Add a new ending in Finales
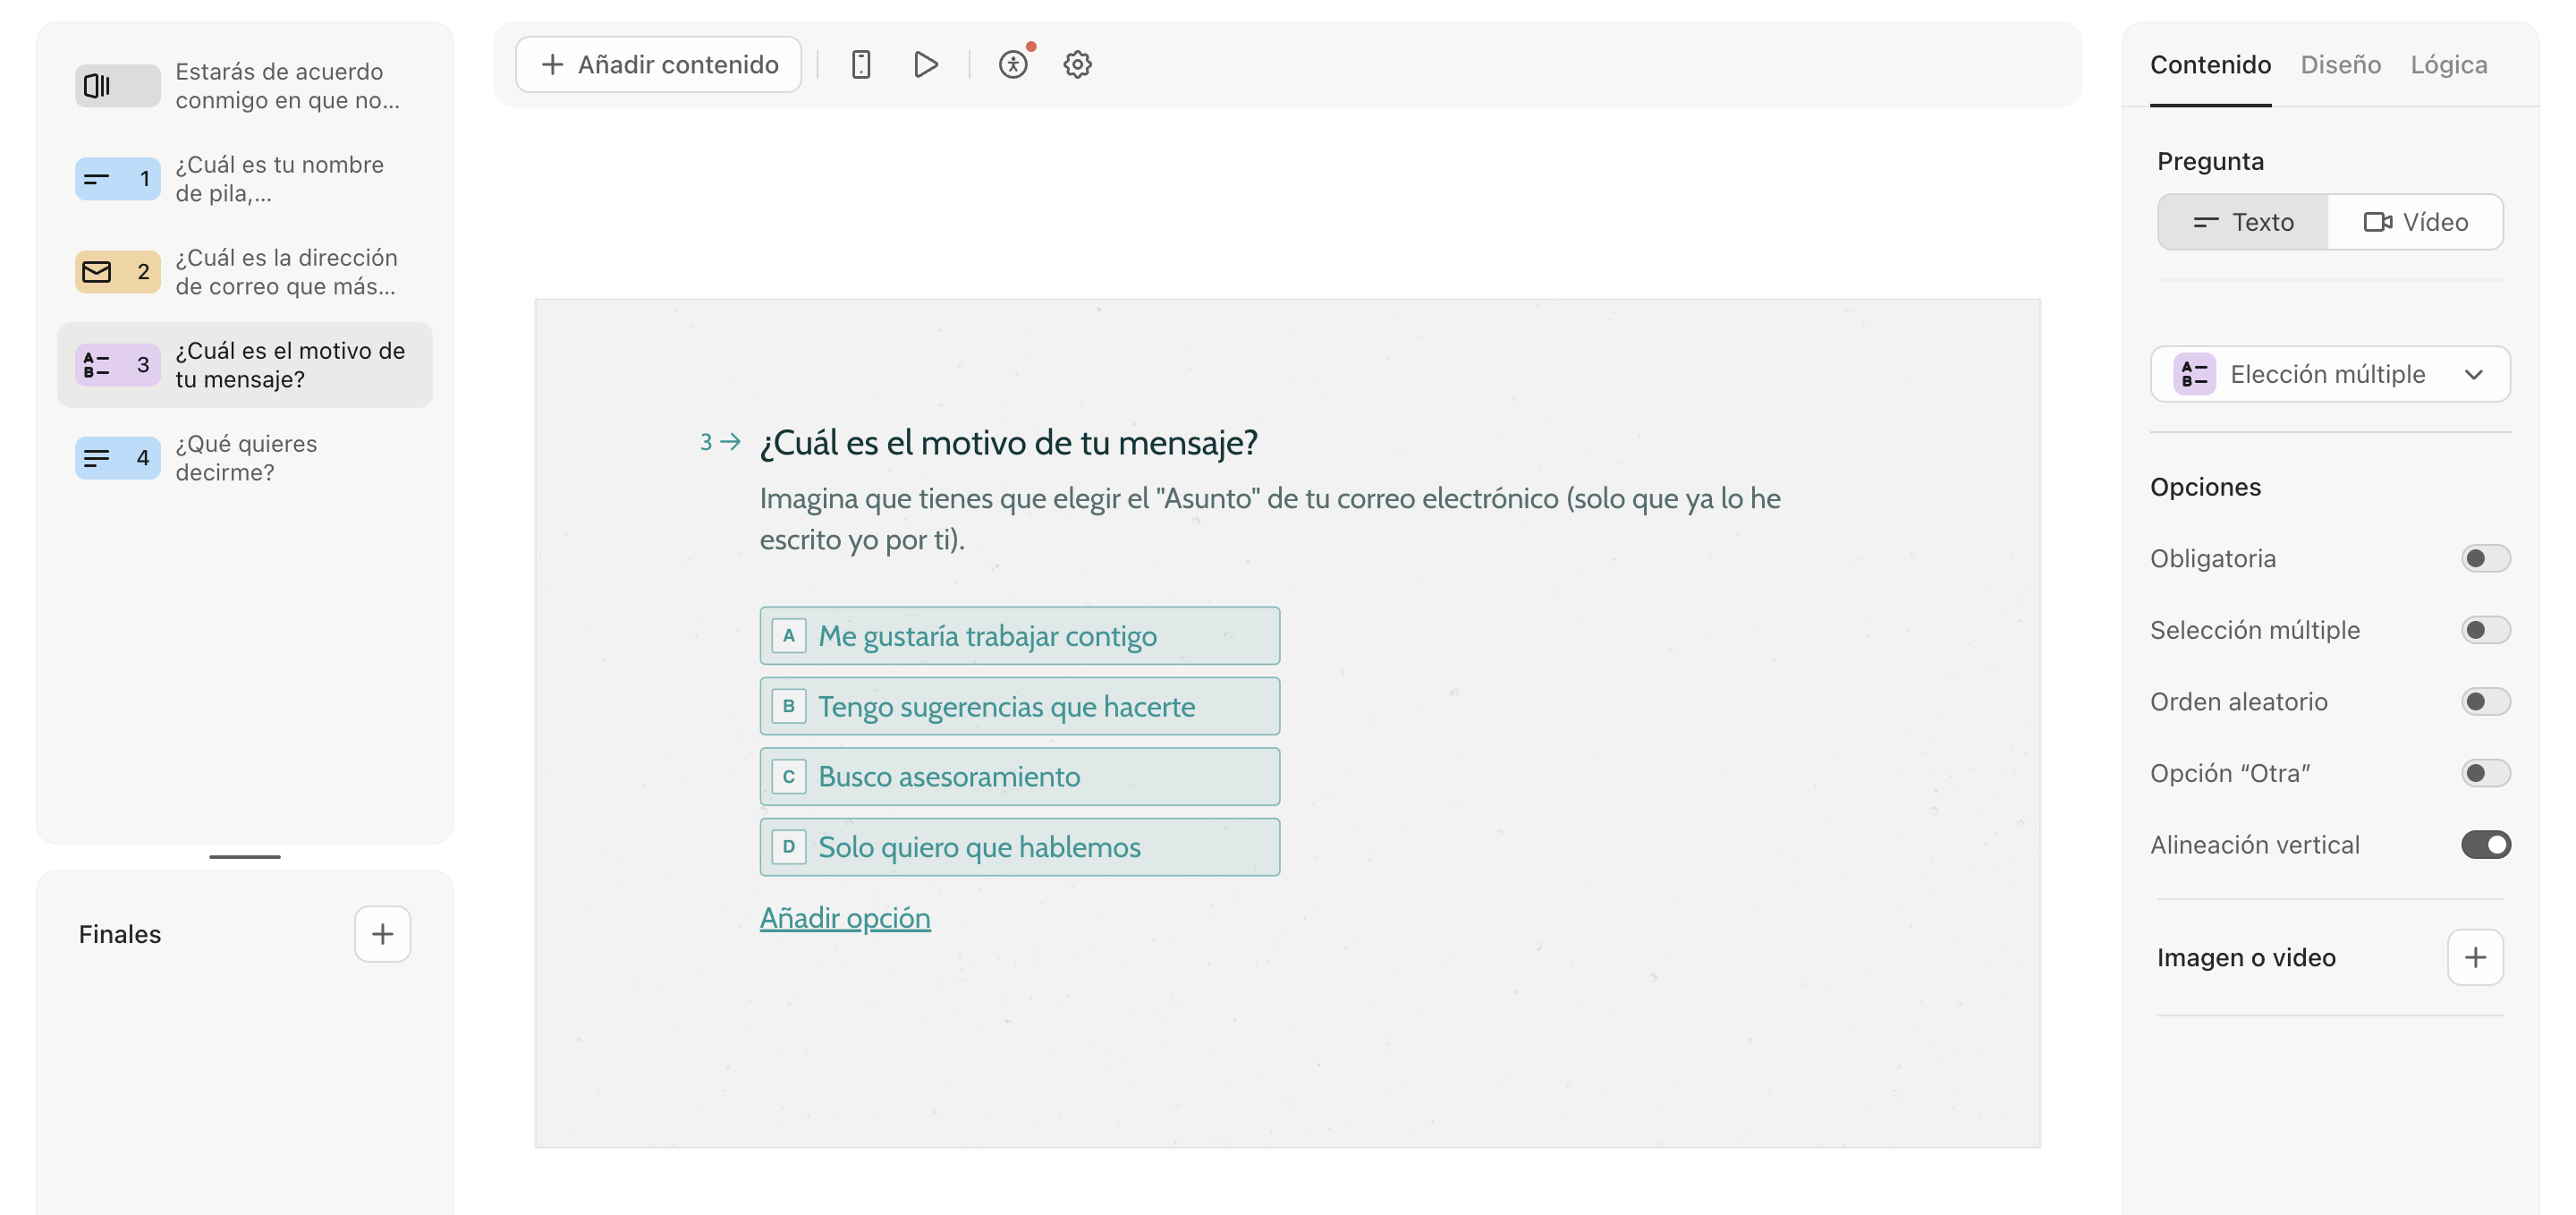 (382, 934)
